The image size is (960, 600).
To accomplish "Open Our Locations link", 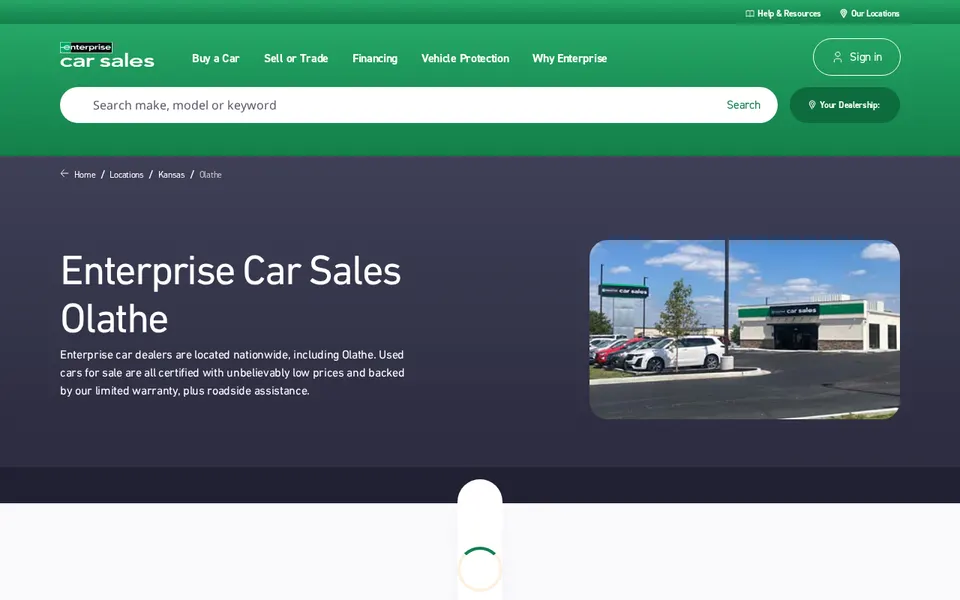I will pyautogui.click(x=869, y=13).
